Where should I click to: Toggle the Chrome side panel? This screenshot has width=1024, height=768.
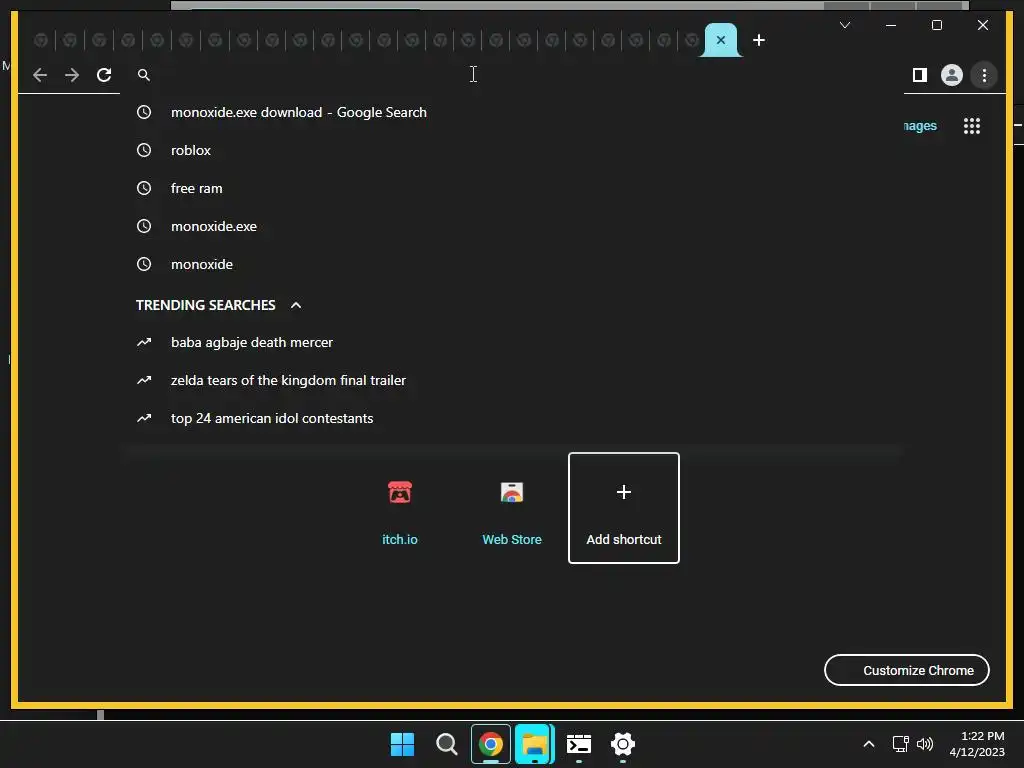coord(920,75)
